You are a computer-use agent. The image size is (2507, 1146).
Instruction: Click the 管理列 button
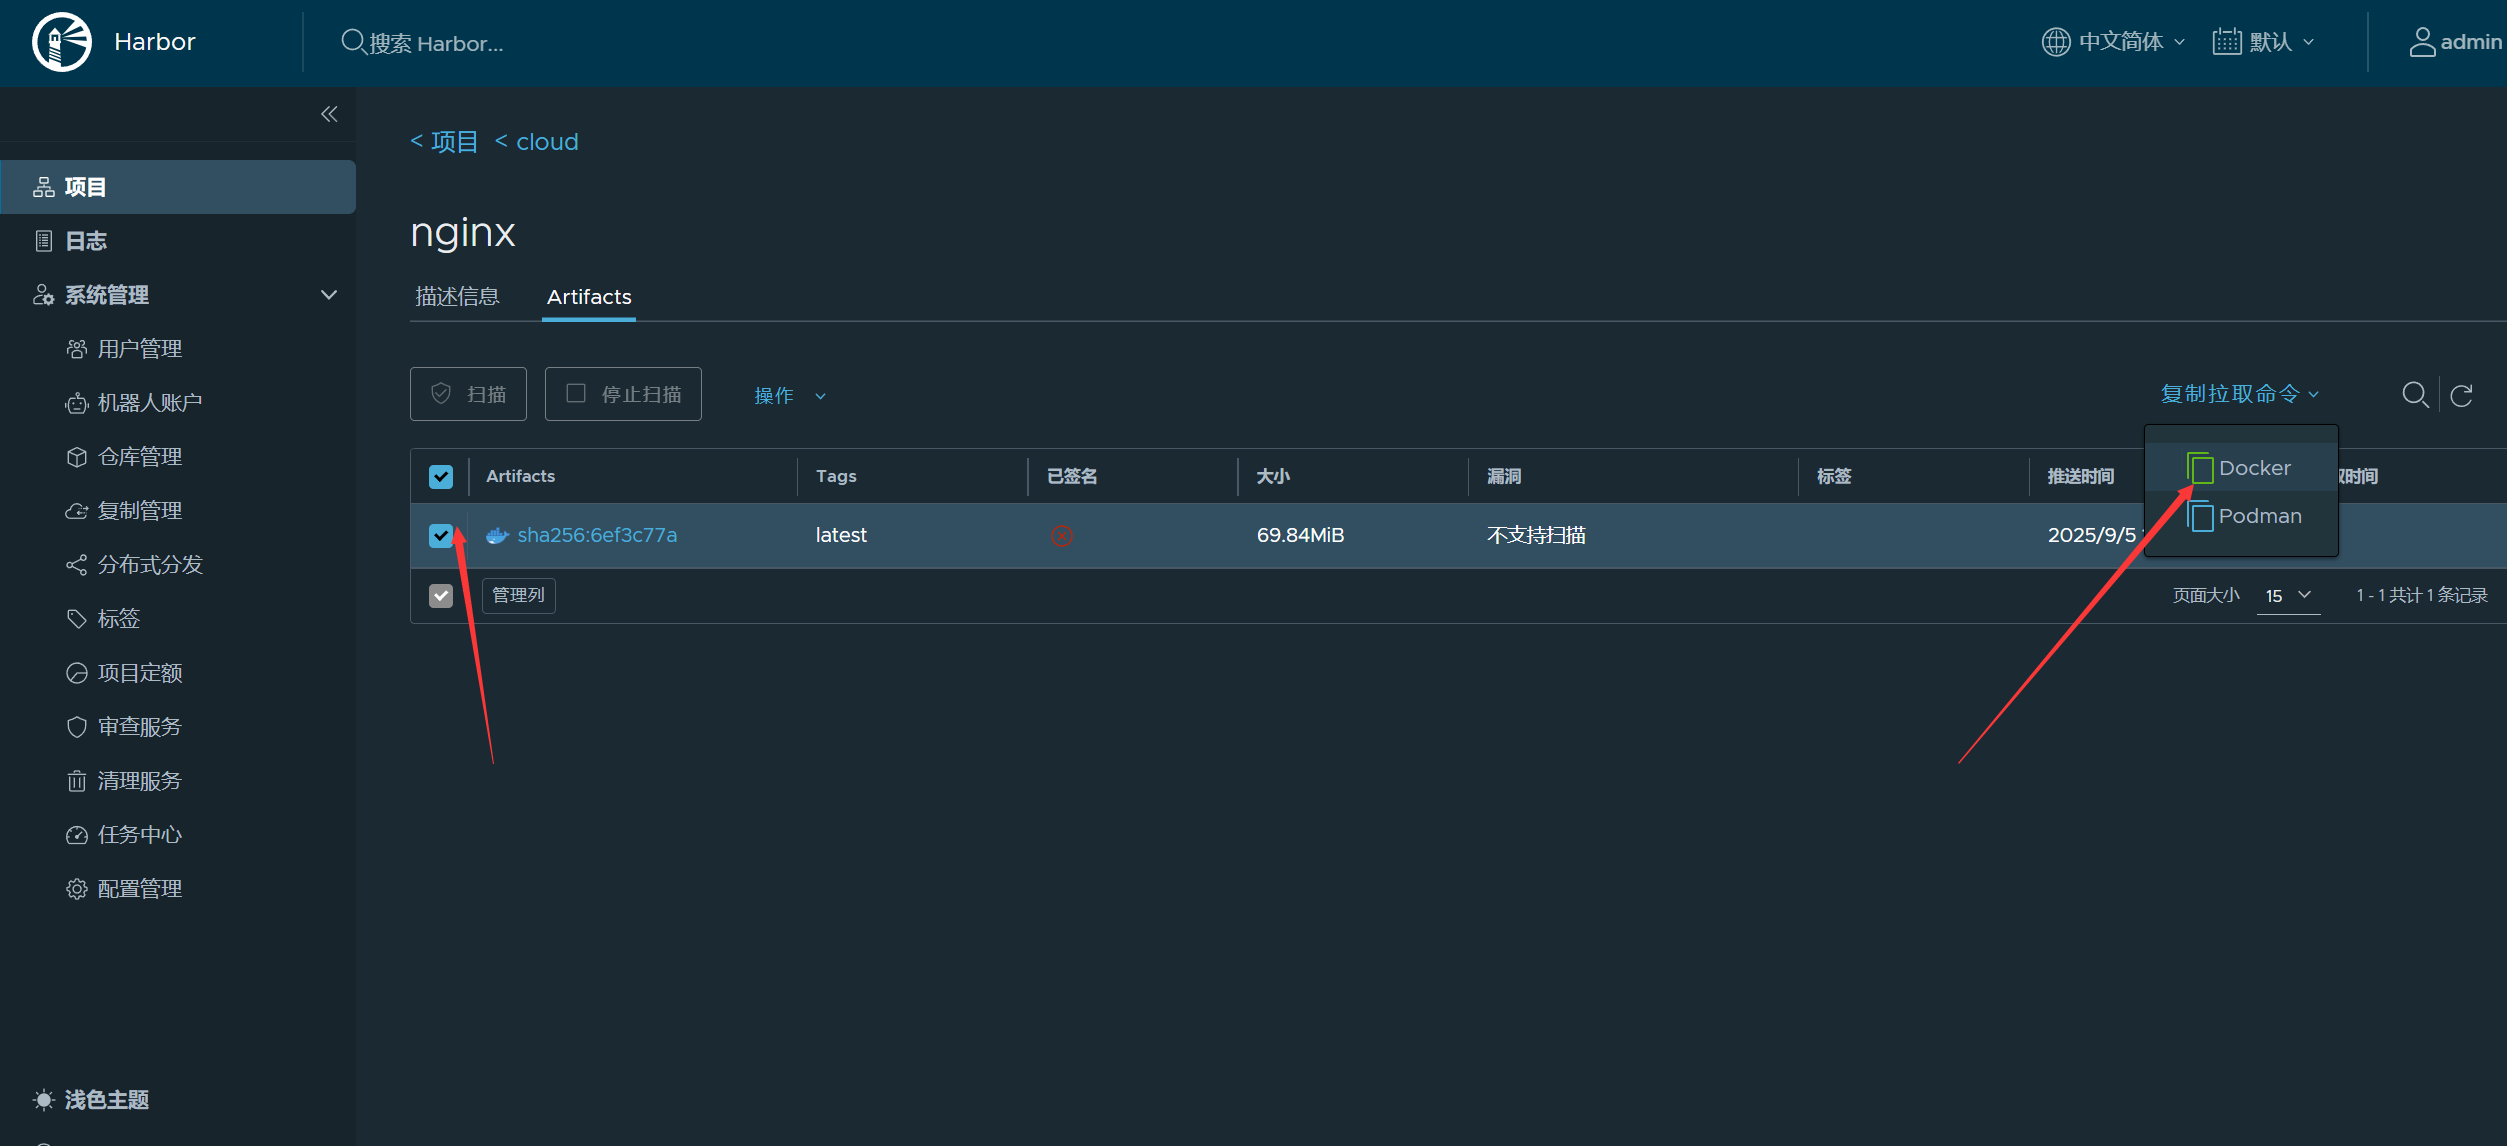coord(519,595)
